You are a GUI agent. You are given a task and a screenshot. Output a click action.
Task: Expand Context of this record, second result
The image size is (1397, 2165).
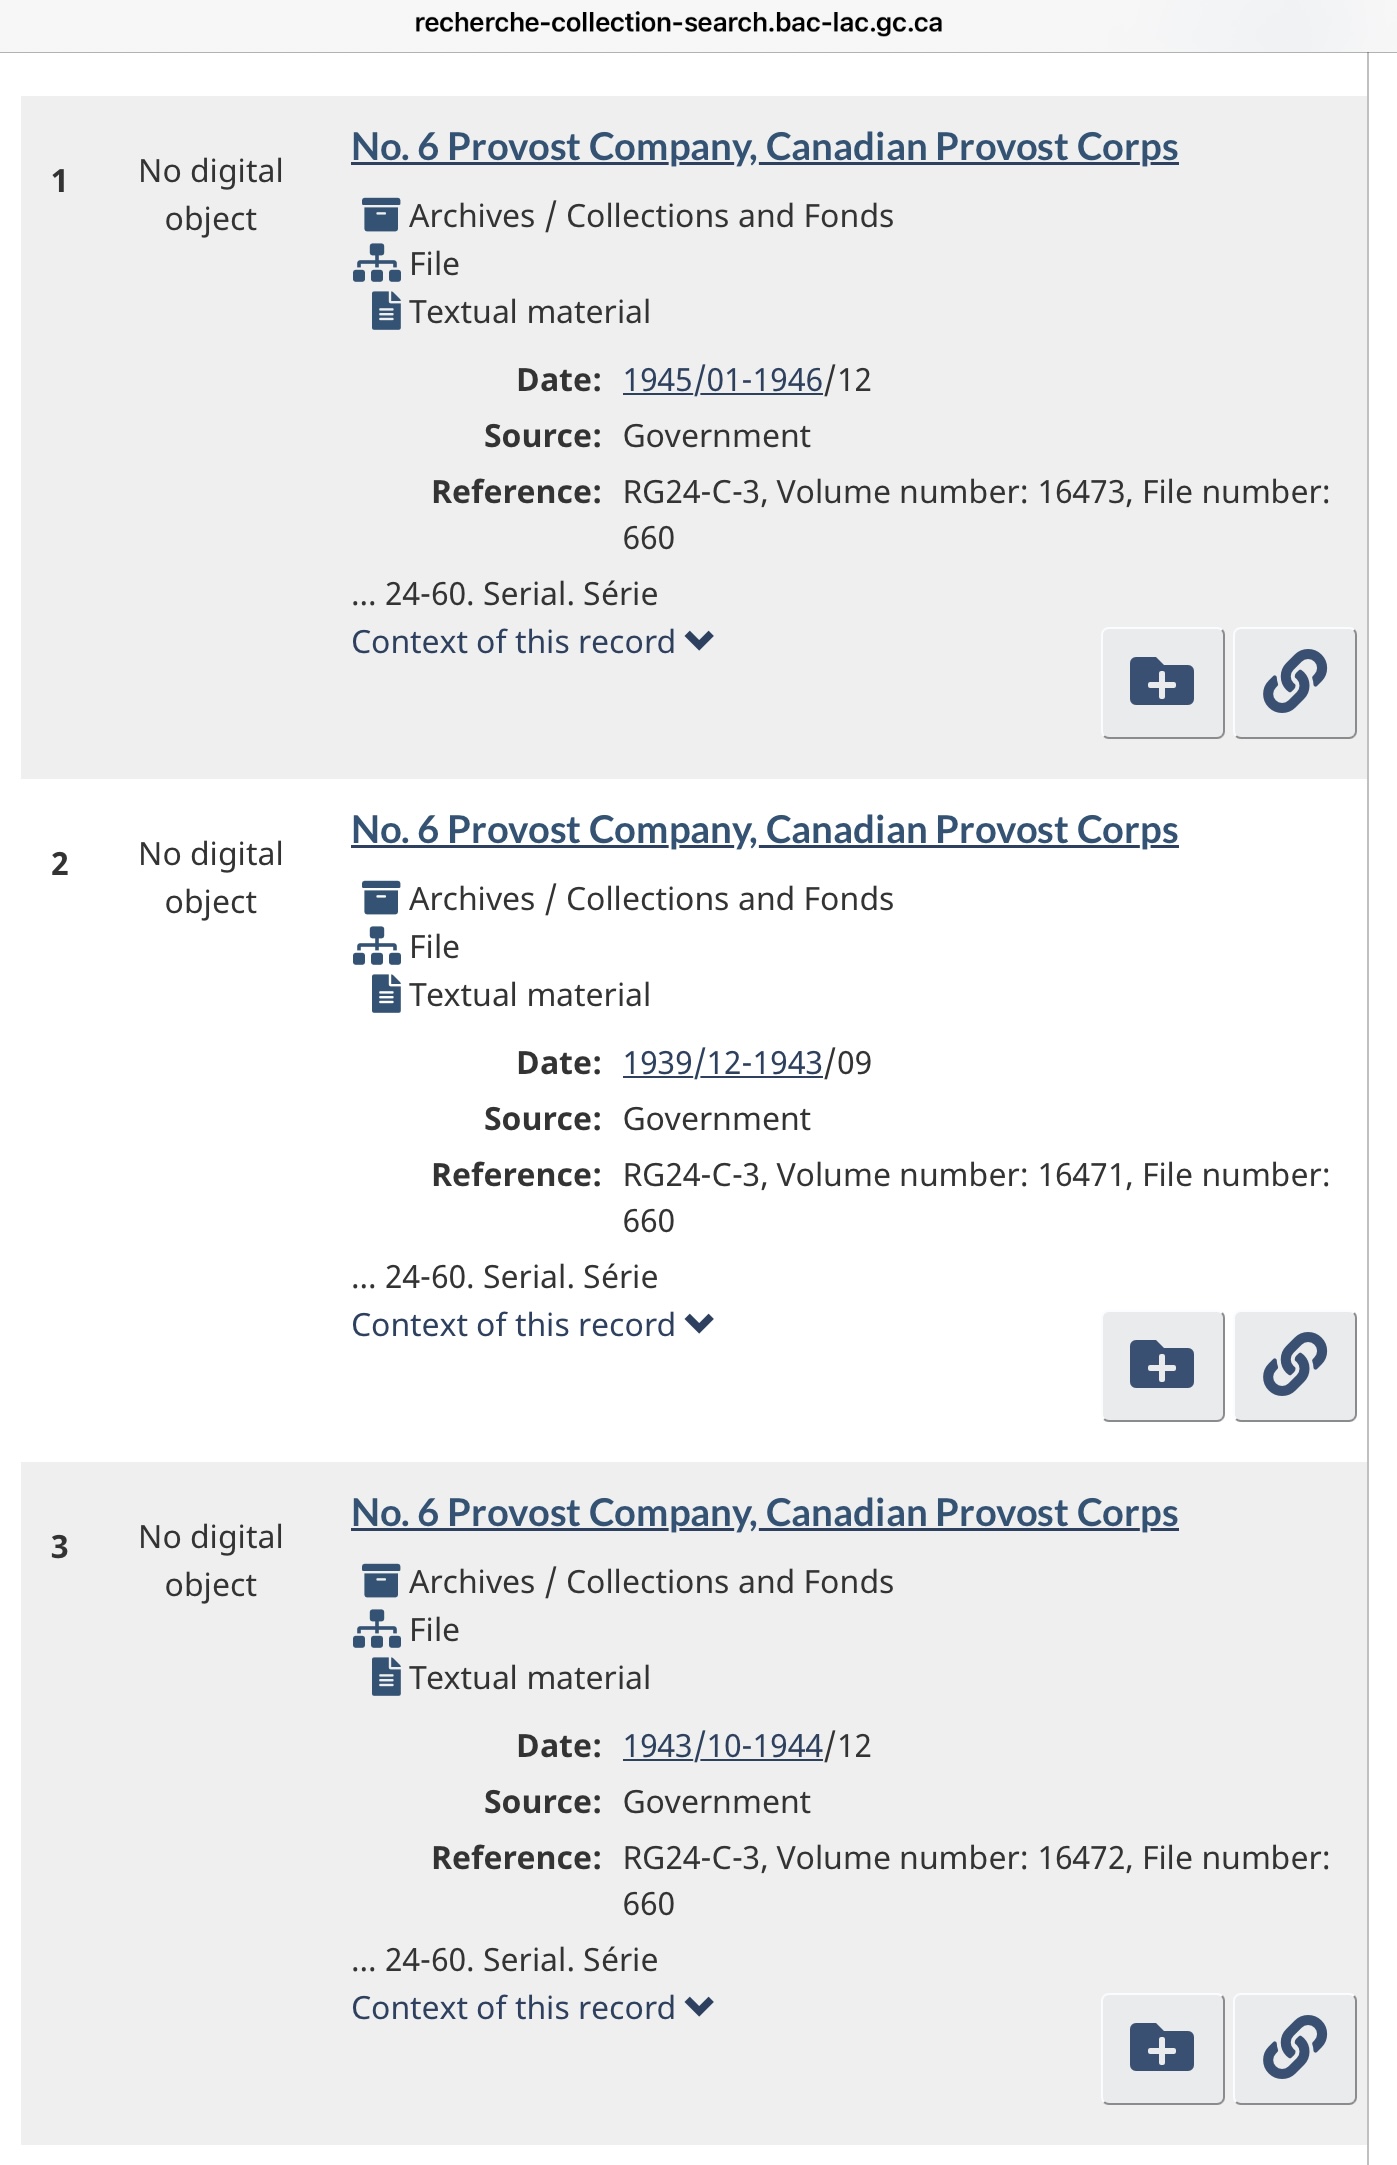[x=532, y=1324]
